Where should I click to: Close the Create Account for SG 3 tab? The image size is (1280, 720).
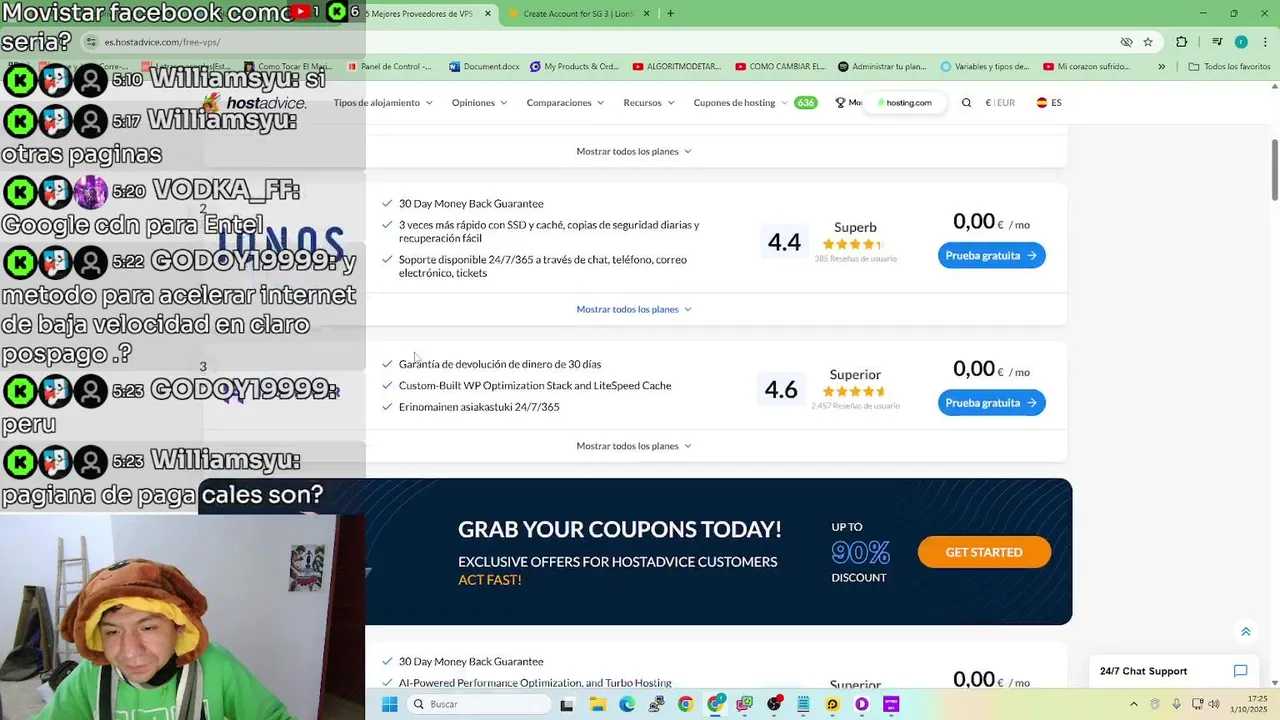click(647, 14)
